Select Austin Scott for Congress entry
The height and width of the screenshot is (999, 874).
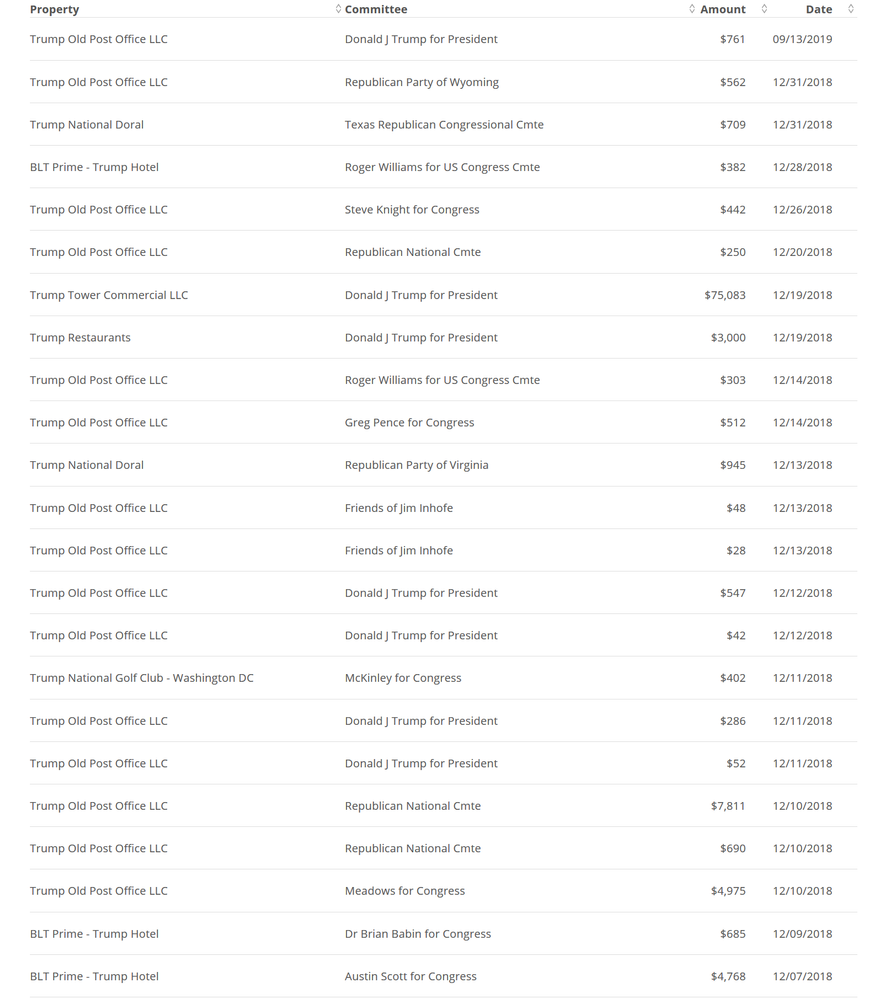tap(411, 976)
